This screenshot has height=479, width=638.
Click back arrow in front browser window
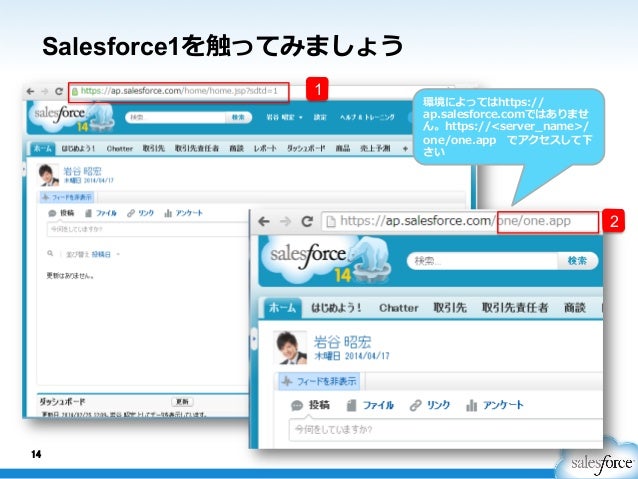point(264,221)
